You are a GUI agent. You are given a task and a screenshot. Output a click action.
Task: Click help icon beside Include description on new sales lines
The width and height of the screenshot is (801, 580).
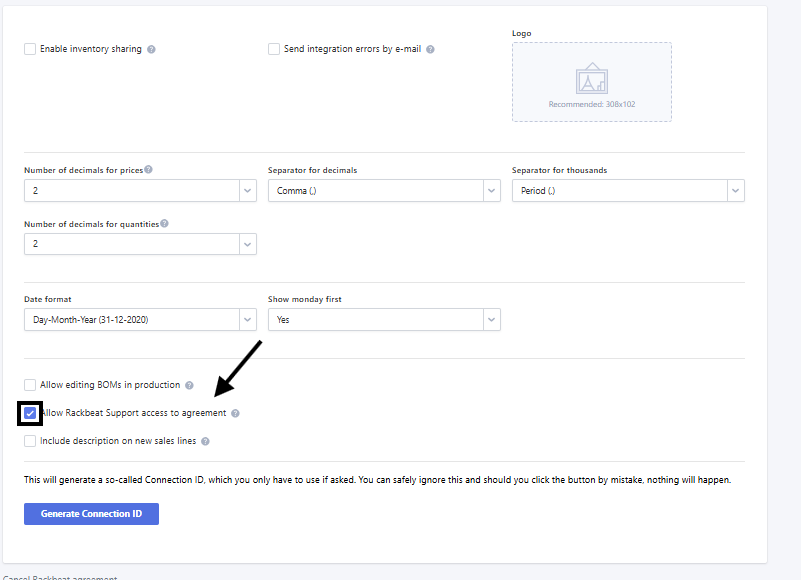tap(205, 441)
